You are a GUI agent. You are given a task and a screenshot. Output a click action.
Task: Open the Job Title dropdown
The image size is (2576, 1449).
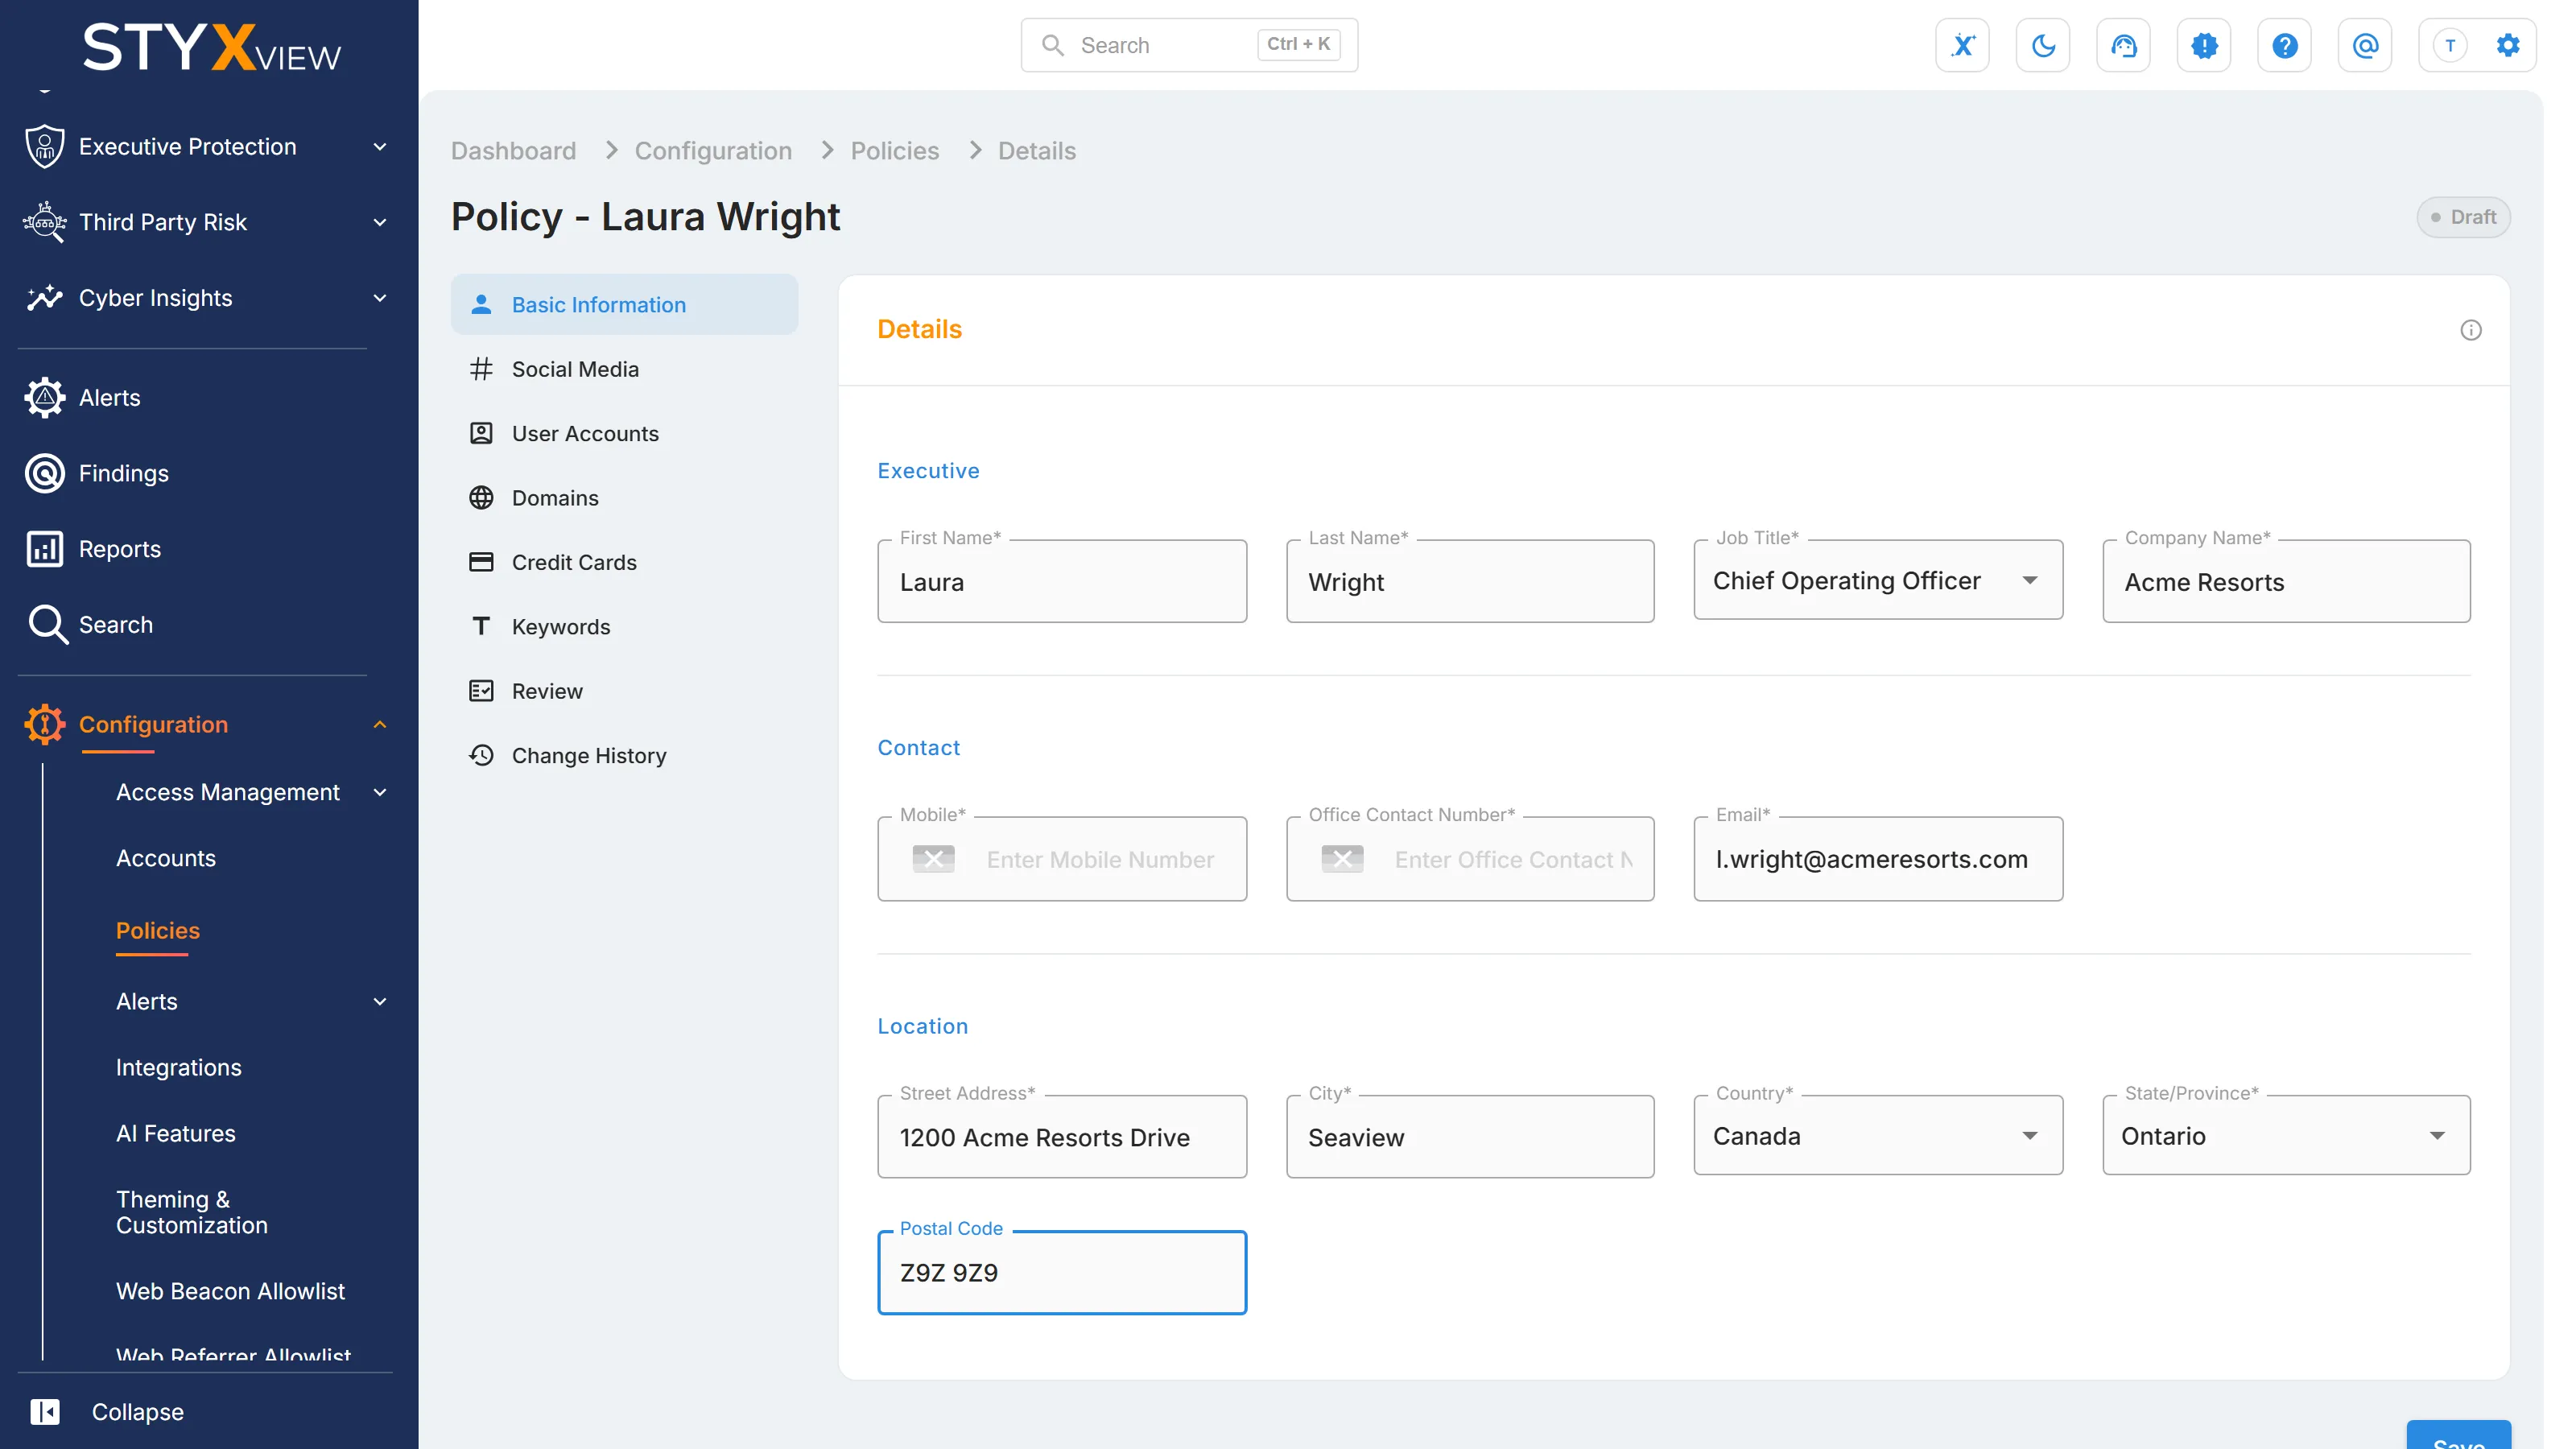(1878, 581)
